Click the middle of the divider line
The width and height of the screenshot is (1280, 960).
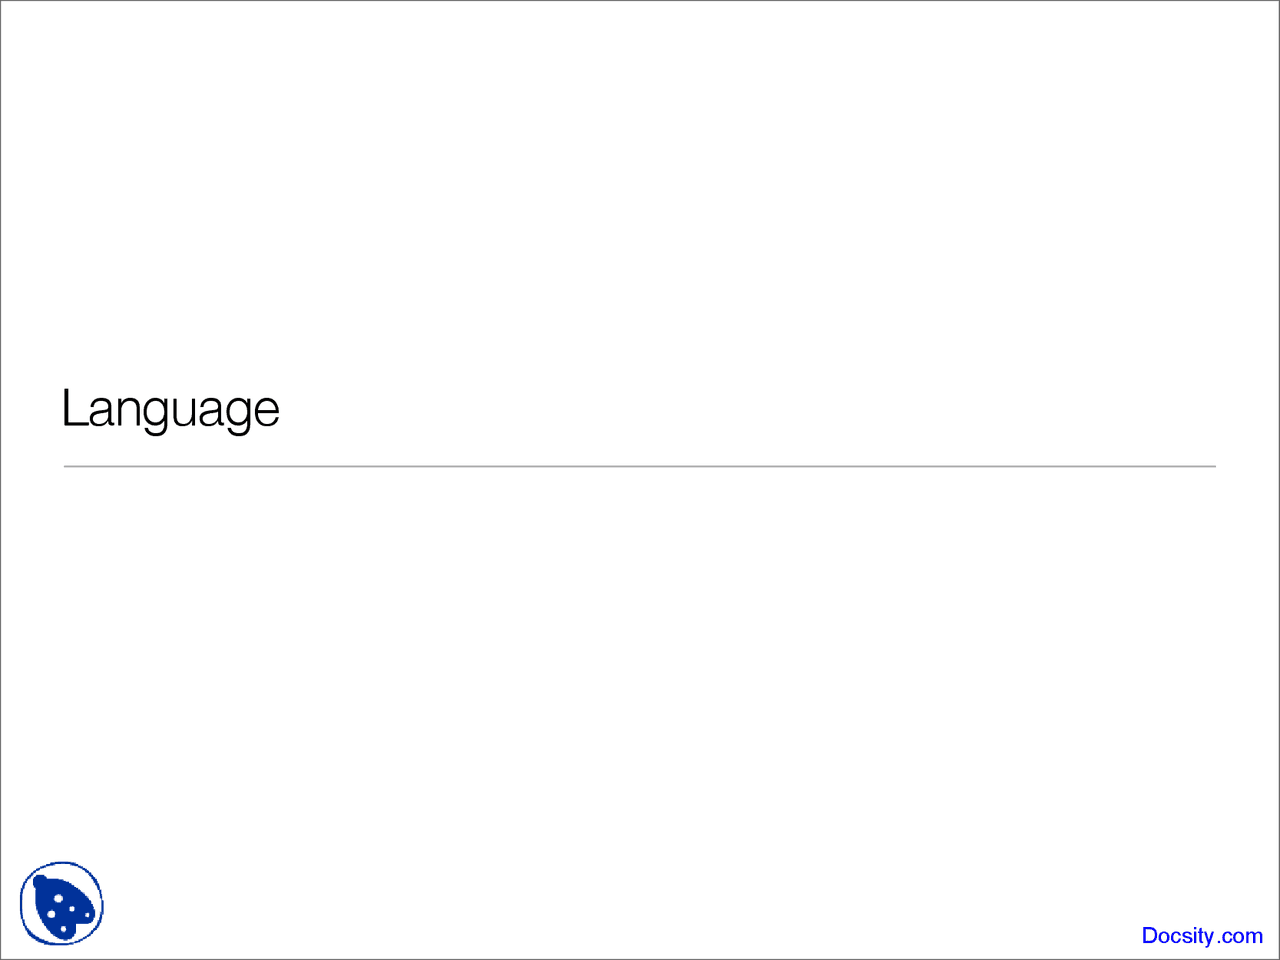coord(640,466)
